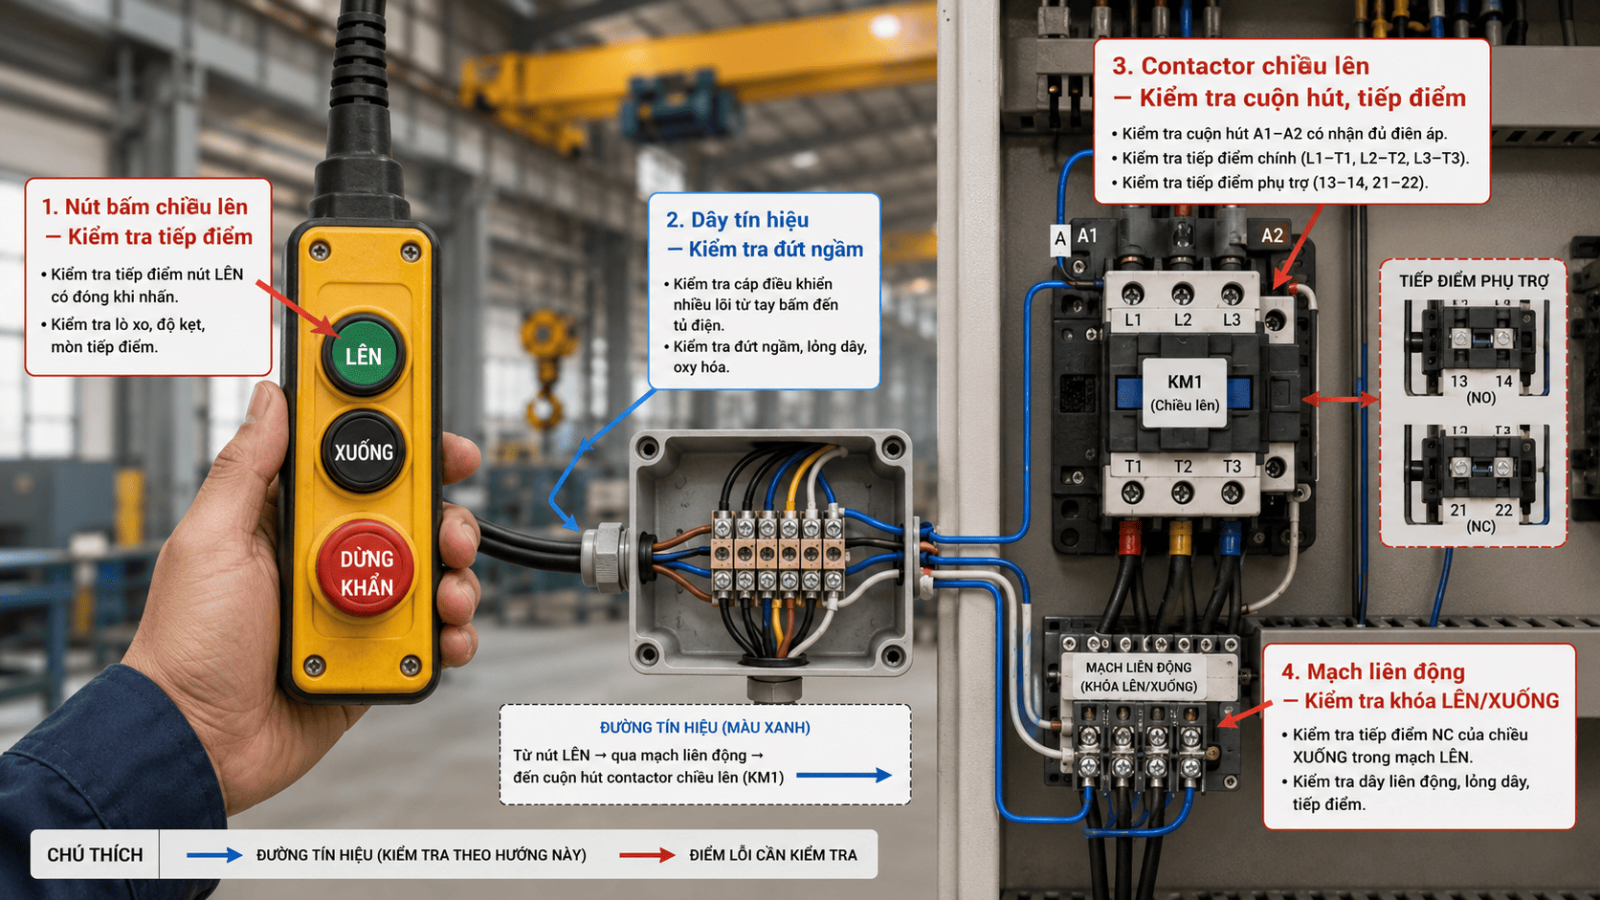This screenshot has width=1600, height=900.
Task: Click the T2 terminal screw on contactor
Action: coord(1183,492)
